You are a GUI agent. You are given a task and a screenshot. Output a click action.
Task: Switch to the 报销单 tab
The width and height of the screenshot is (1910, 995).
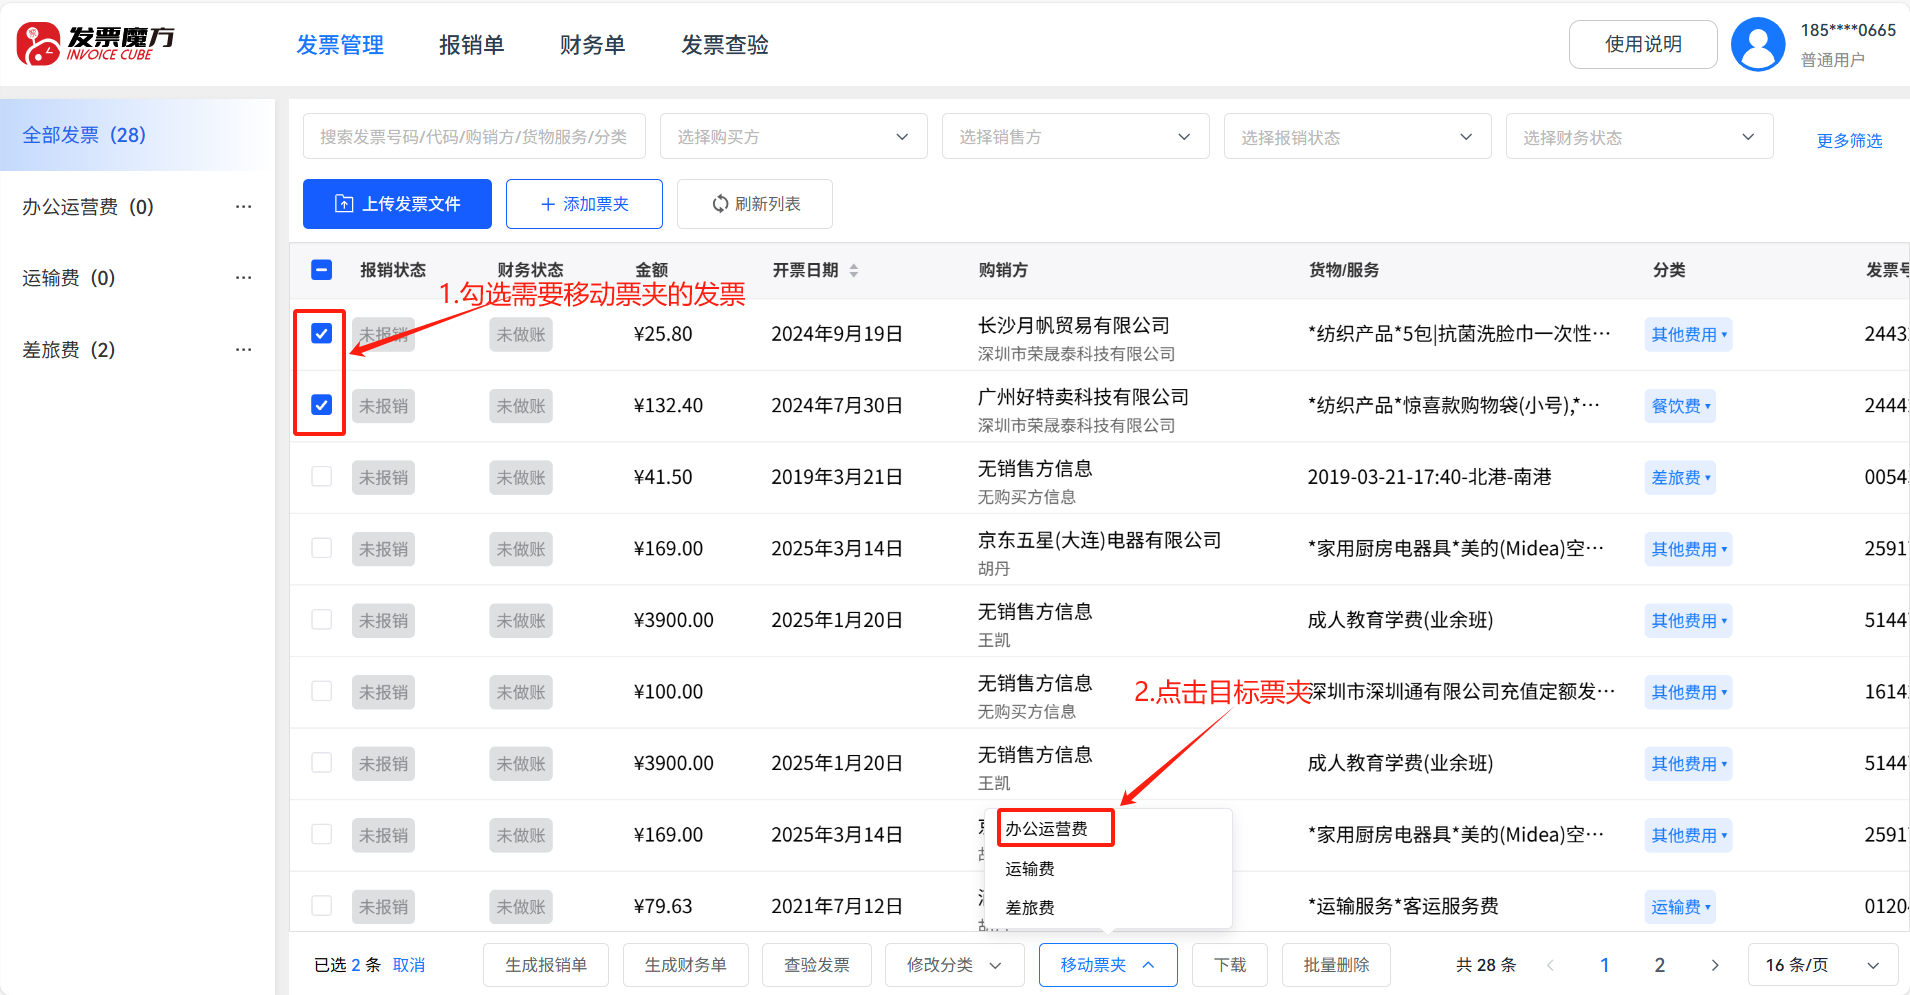coord(471,45)
